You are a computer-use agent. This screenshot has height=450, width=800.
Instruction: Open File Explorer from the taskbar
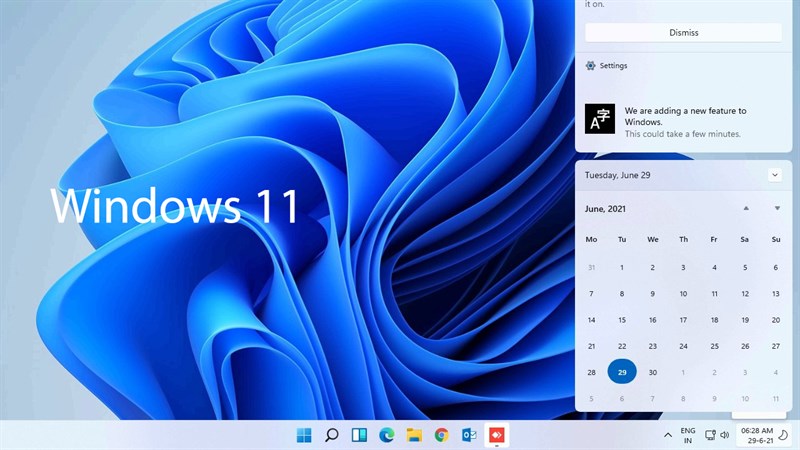pos(414,435)
